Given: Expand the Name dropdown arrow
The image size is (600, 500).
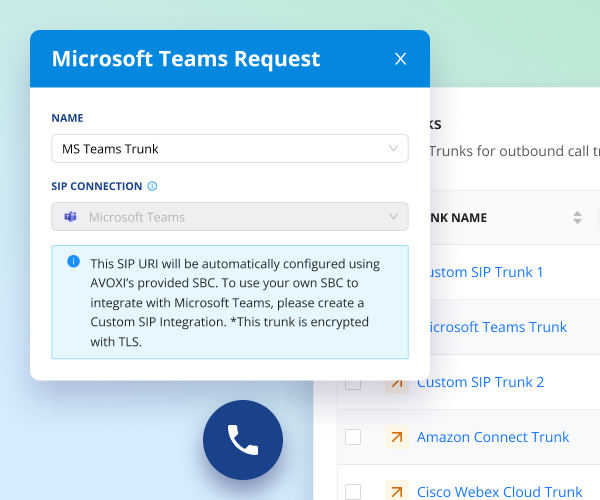Looking at the screenshot, I should [x=394, y=149].
